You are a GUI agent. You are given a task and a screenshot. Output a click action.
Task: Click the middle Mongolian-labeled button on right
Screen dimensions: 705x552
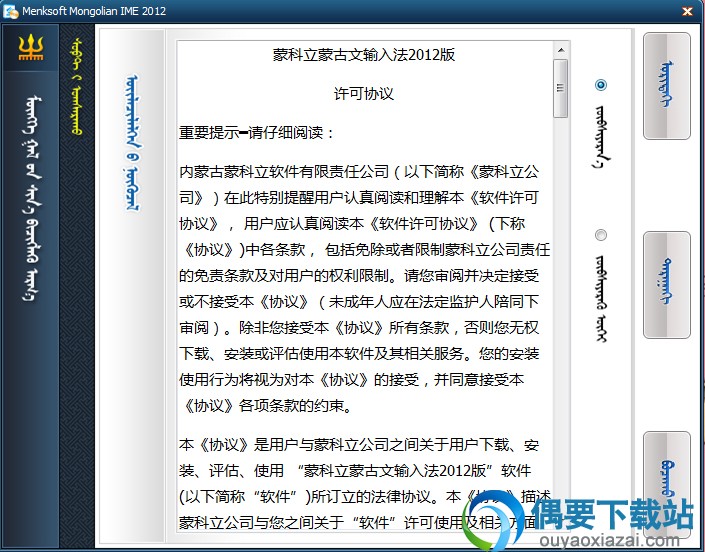click(x=667, y=285)
